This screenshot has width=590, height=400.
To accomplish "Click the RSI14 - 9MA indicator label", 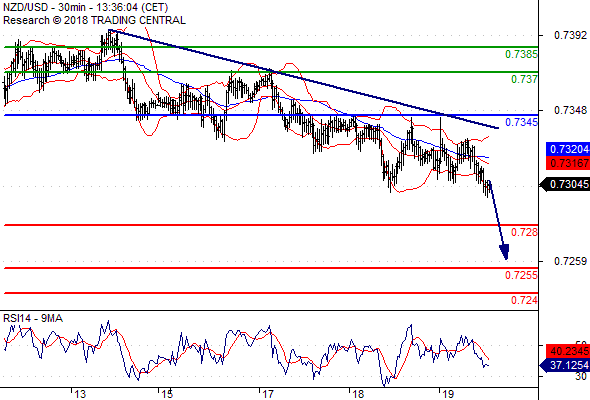I will pos(33,318).
